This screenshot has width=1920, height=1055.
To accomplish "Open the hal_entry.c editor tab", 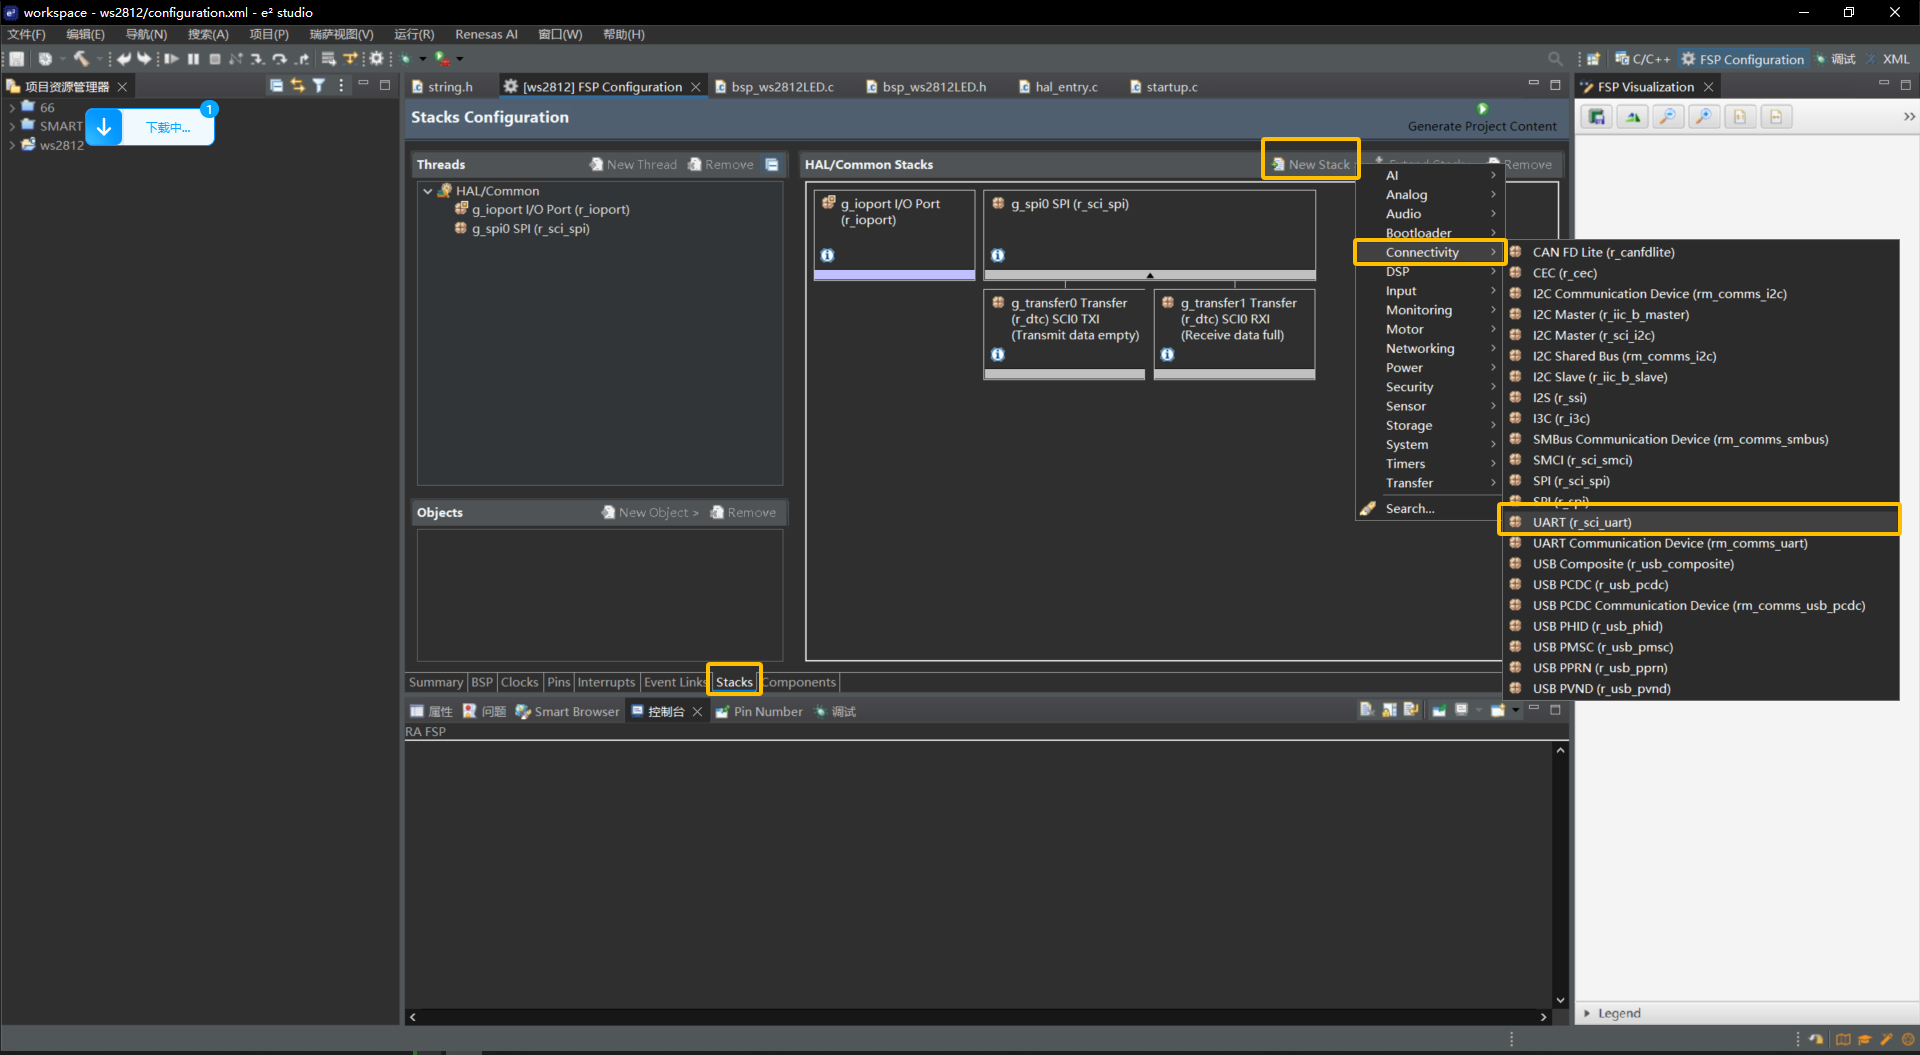I will point(1058,87).
